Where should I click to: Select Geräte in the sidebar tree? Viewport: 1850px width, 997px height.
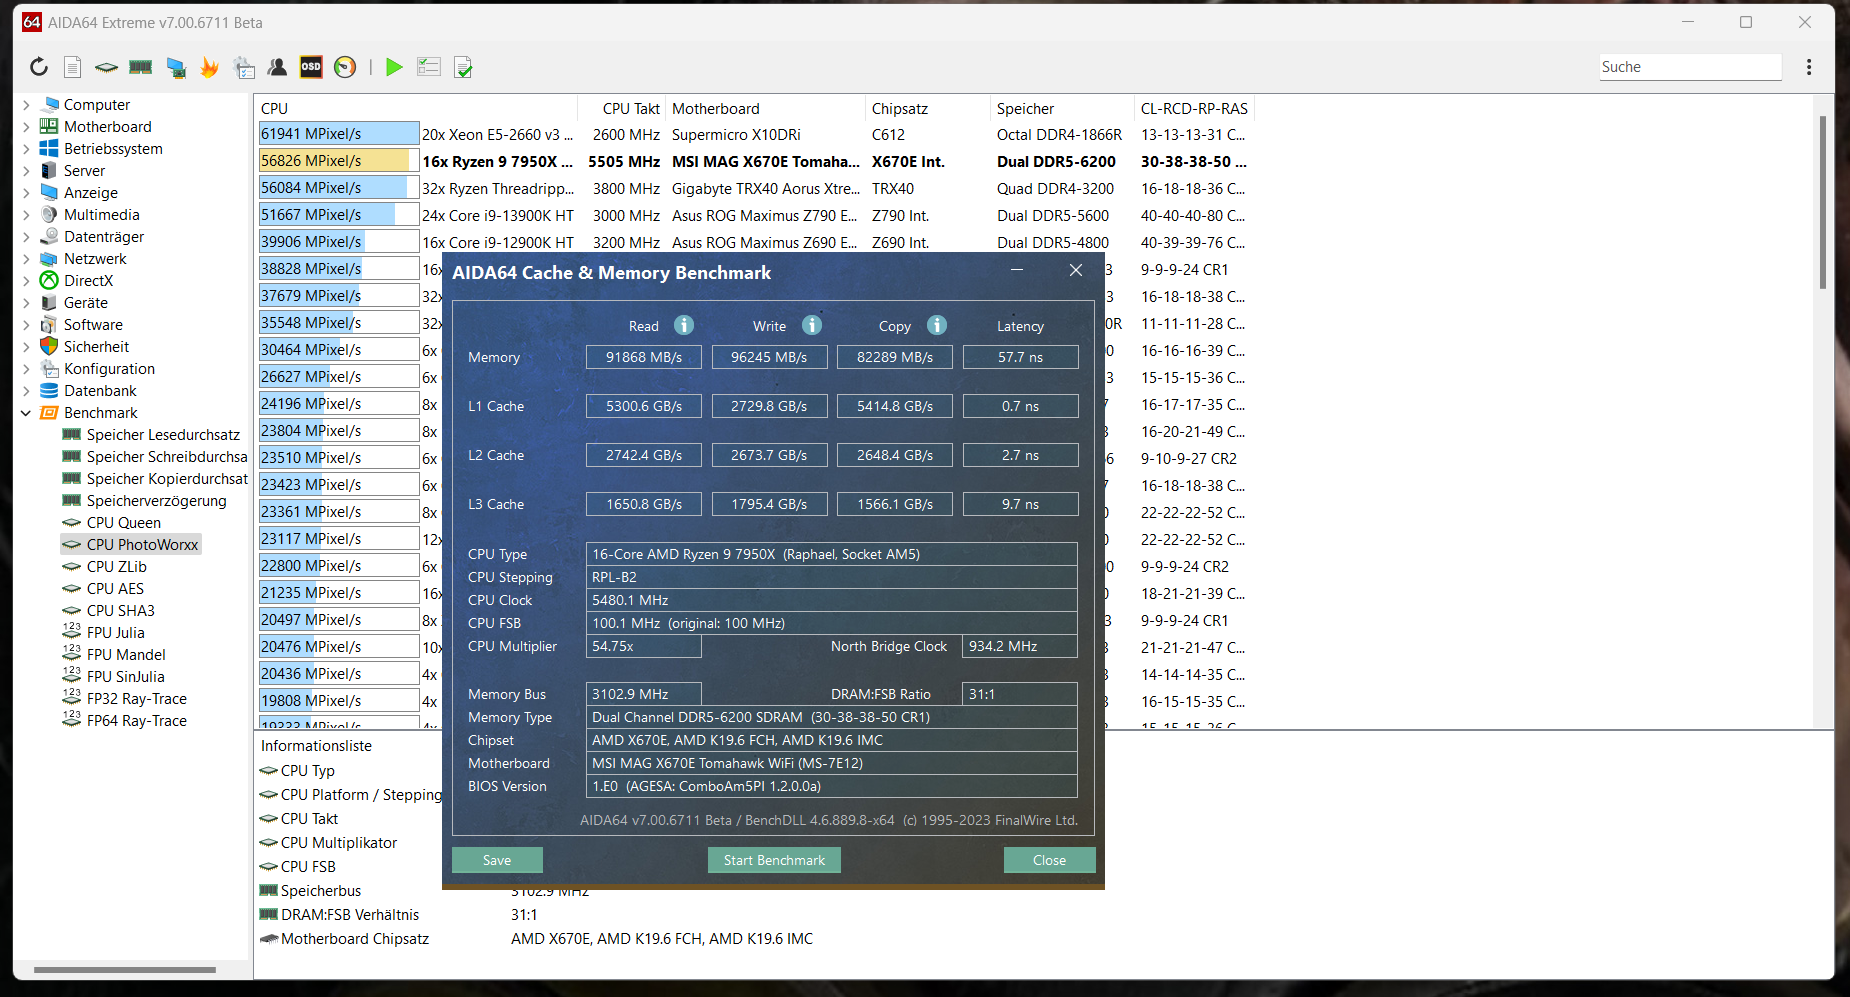pyautogui.click(x=86, y=302)
